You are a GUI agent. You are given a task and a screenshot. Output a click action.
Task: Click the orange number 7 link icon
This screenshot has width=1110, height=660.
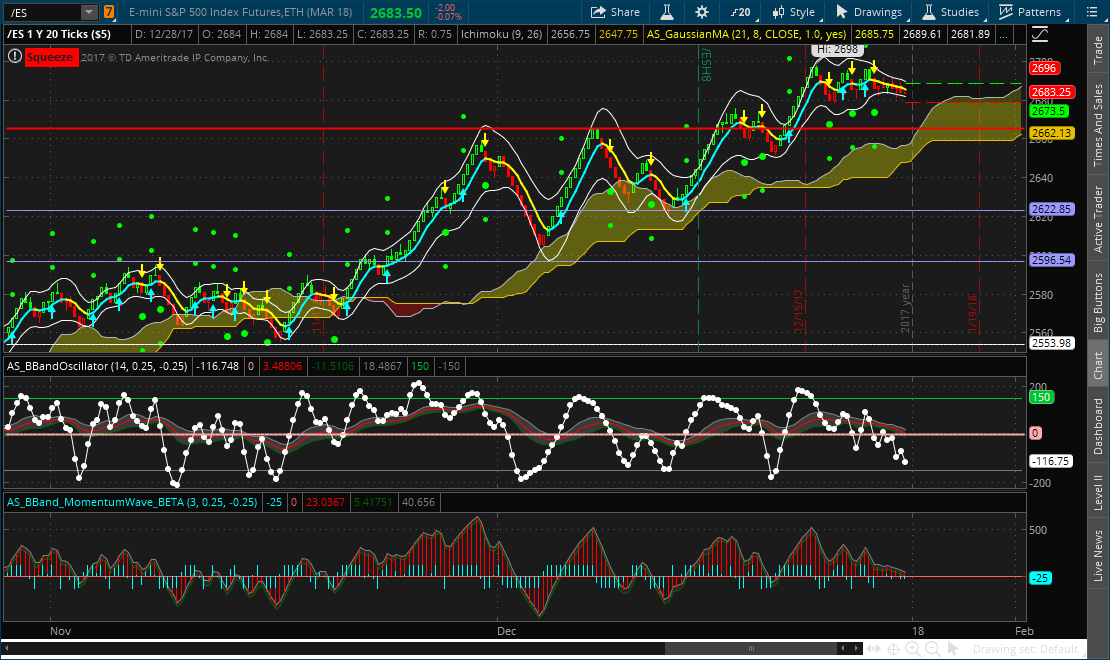[x=108, y=12]
